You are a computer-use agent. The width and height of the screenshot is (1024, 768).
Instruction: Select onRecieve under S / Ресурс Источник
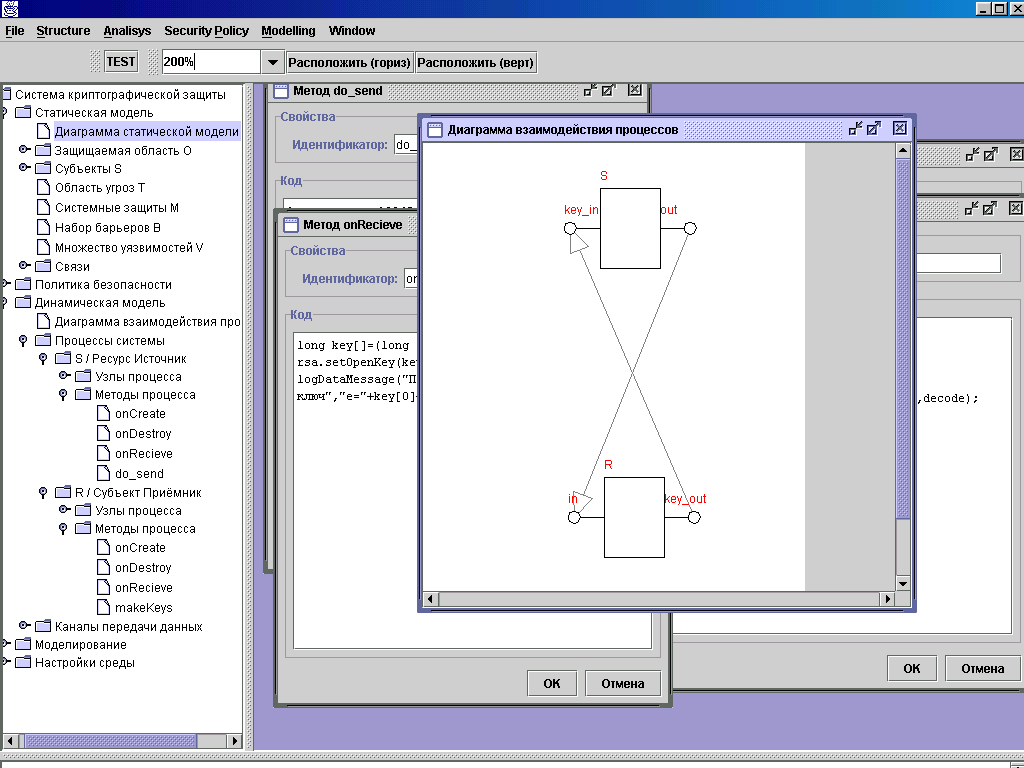point(144,454)
